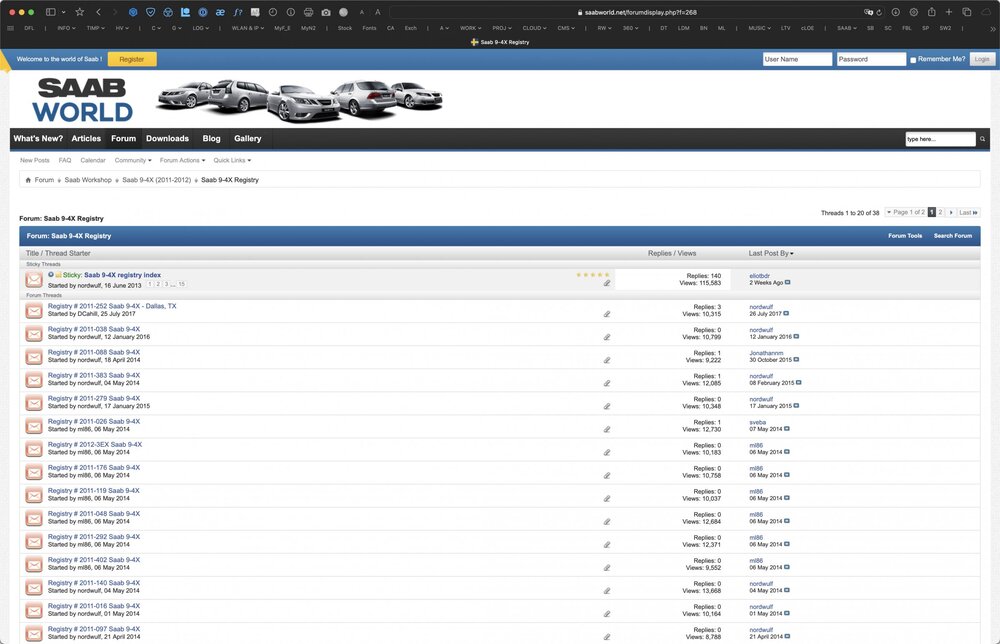This screenshot has width=1000, height=644.
Task: Open the "What's New?" nav tab
Action: tap(38, 138)
